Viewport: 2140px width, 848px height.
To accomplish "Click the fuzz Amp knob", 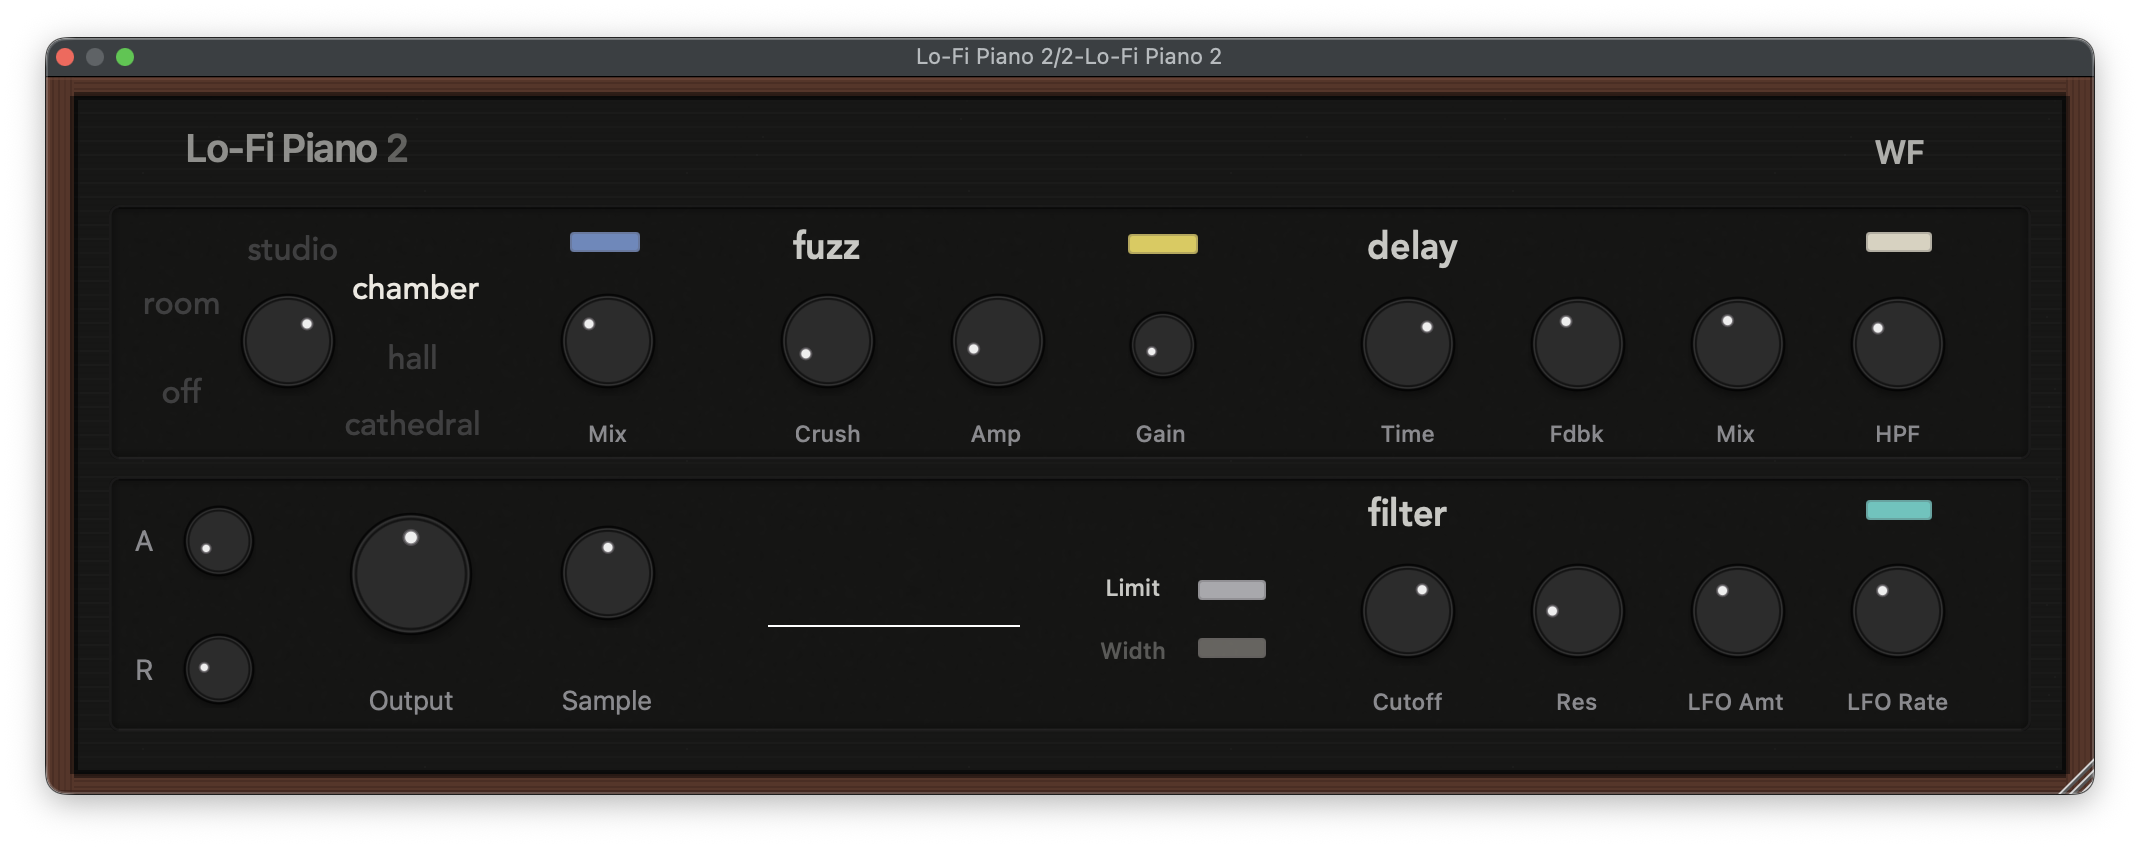I will click(x=998, y=341).
